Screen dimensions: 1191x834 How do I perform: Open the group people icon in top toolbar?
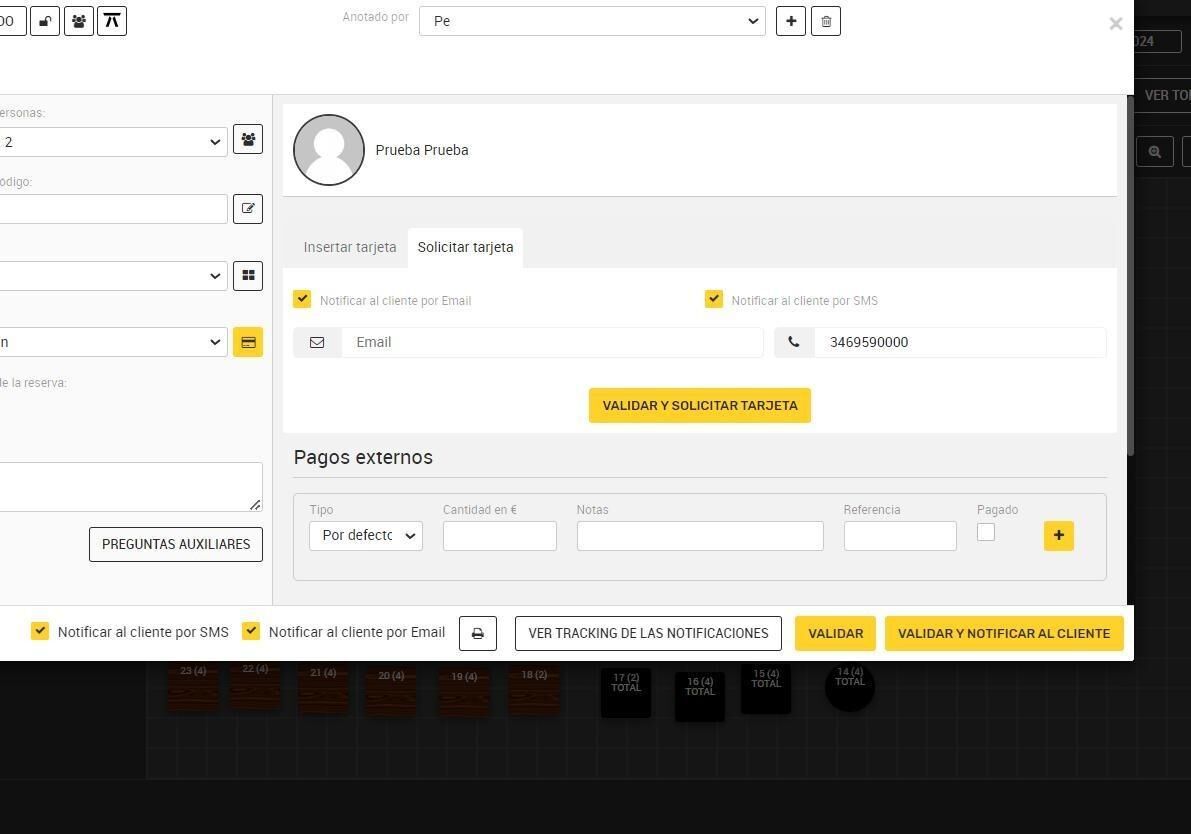(x=79, y=21)
